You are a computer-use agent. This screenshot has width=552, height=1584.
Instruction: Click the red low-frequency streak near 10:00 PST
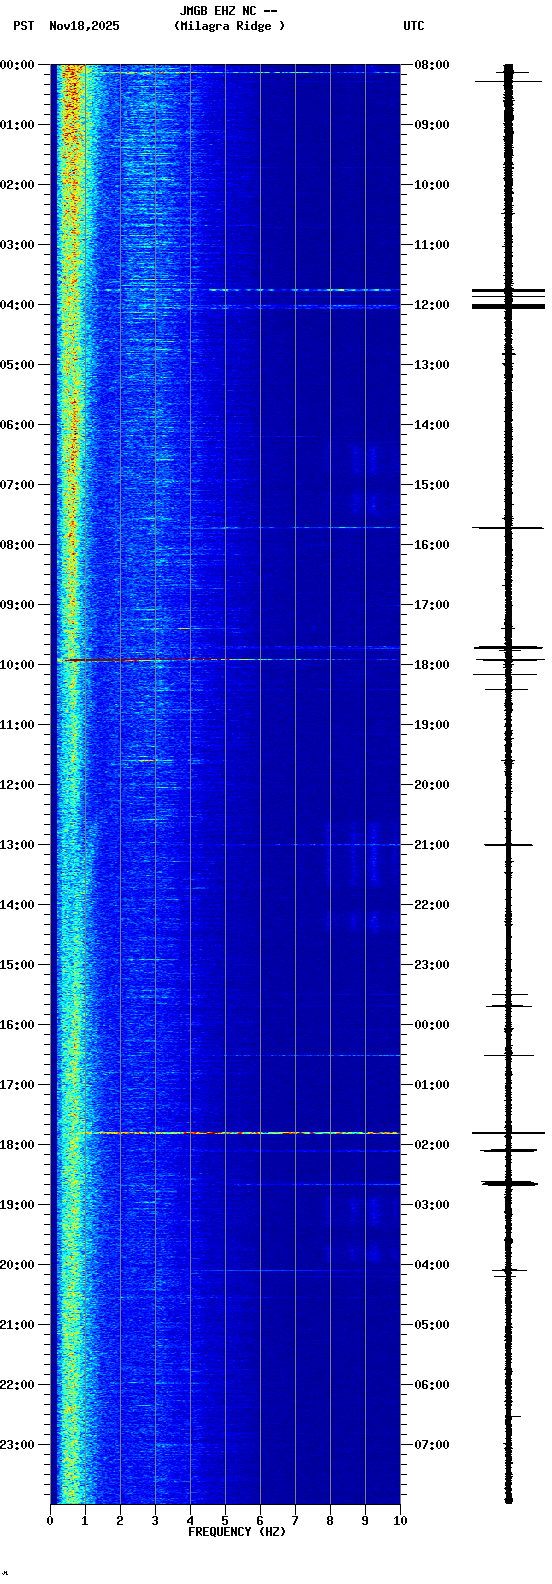pyautogui.click(x=105, y=660)
